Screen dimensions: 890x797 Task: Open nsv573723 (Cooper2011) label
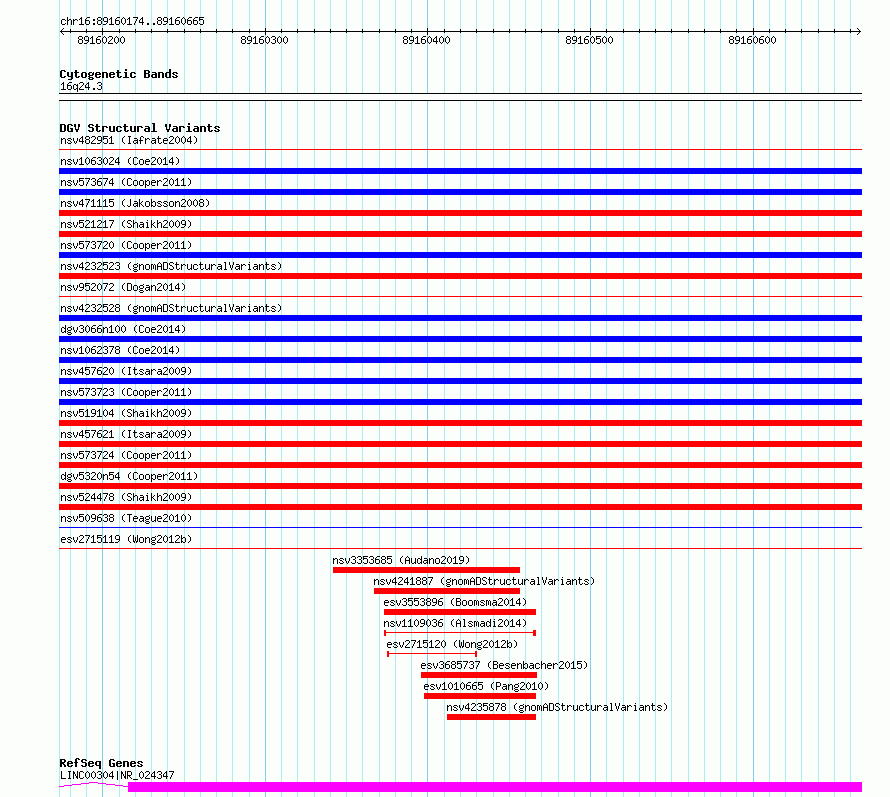[126, 392]
